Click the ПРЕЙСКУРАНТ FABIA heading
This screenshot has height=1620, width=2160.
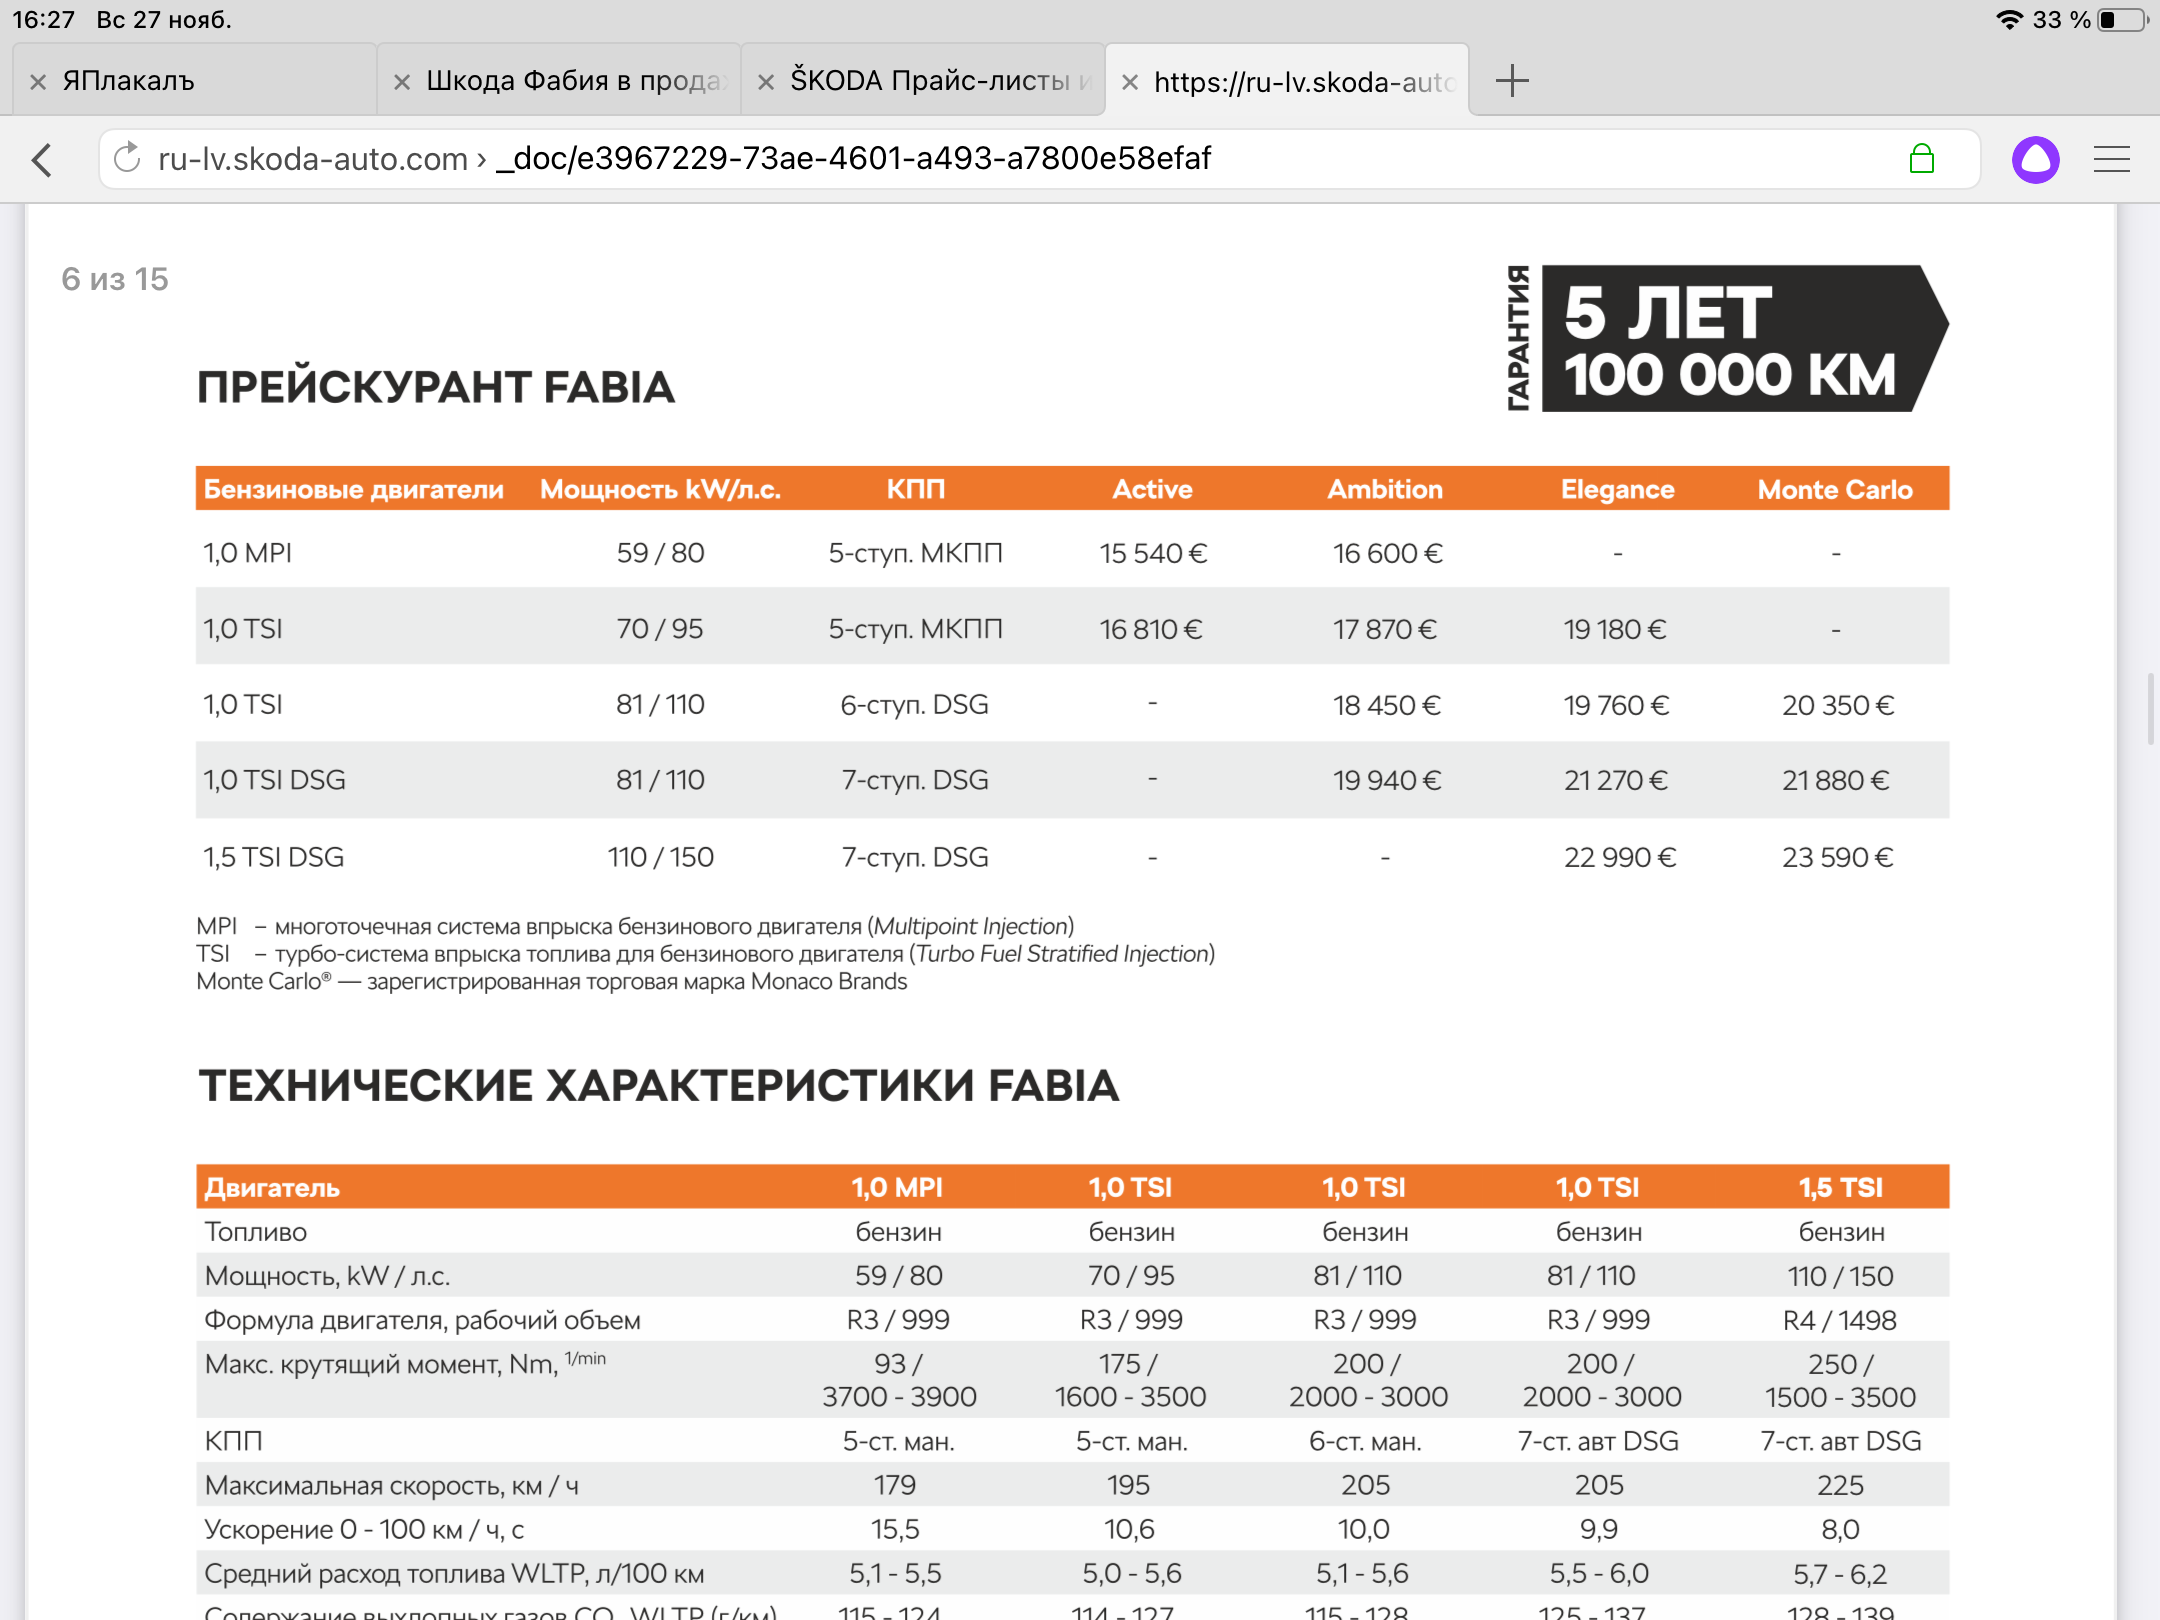point(436,387)
